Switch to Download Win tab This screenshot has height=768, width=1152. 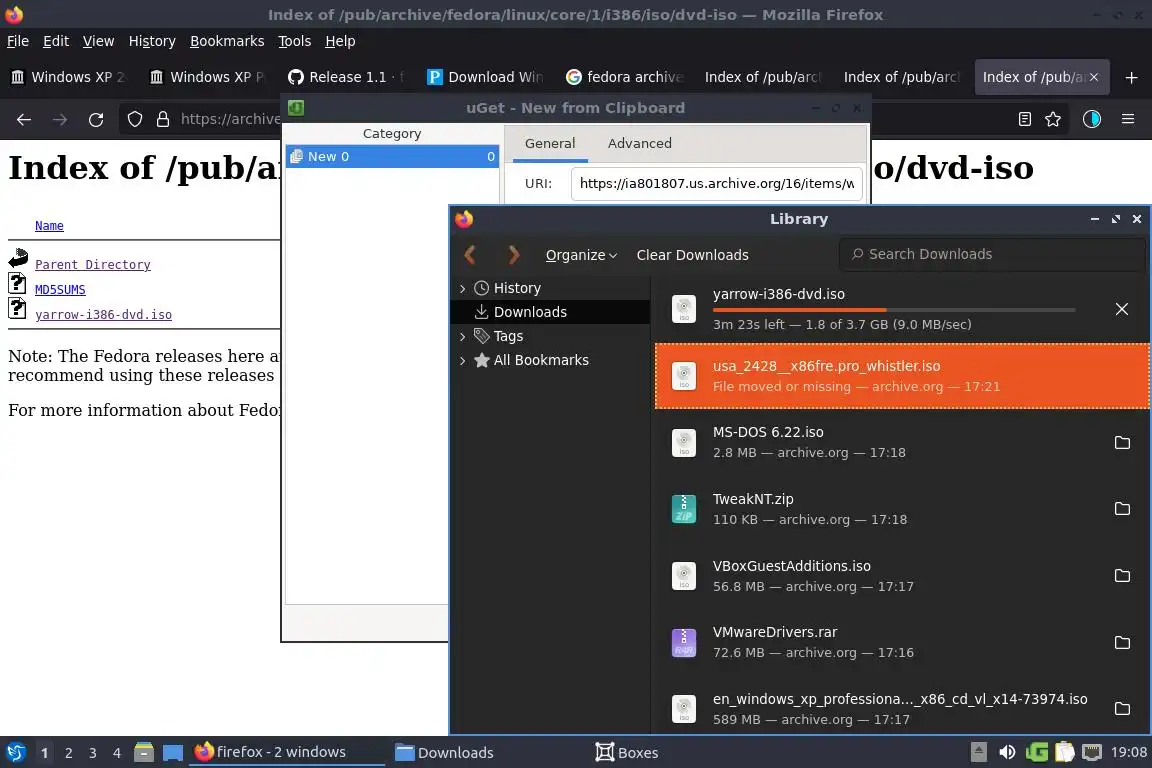pyautogui.click(x=486, y=77)
